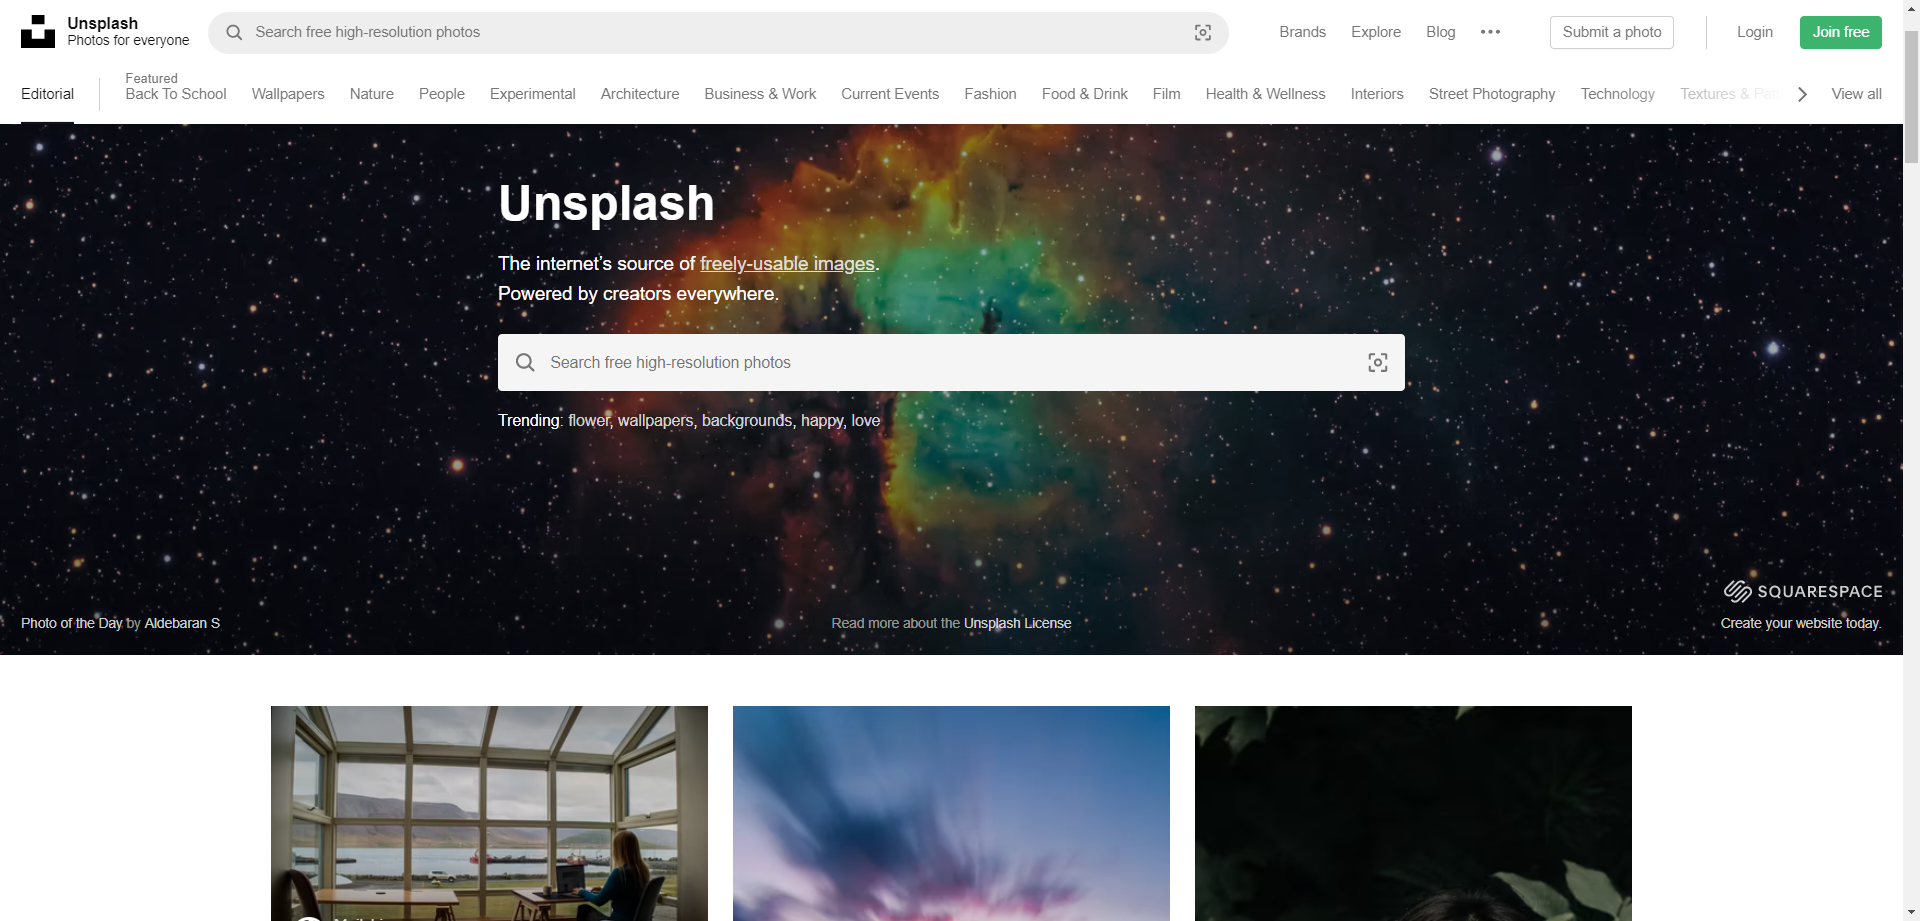Click the green Join free button

(x=1841, y=32)
